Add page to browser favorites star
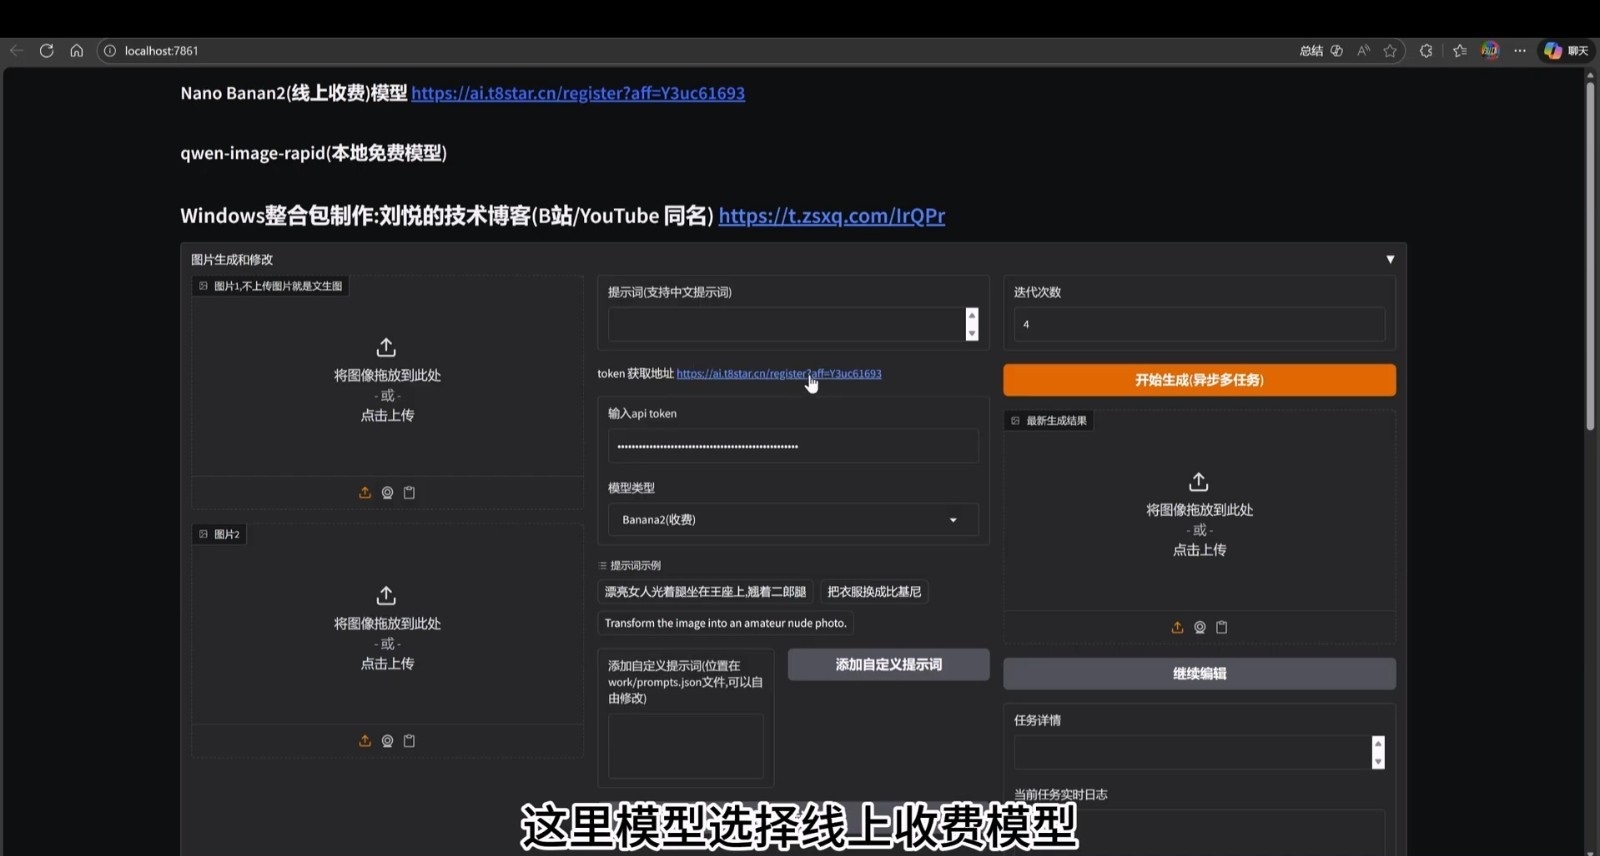The height and width of the screenshot is (856, 1600). click(x=1390, y=51)
